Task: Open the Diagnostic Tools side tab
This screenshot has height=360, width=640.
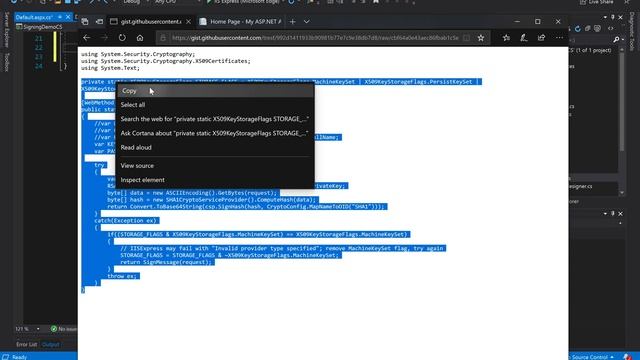Action: pyautogui.click(x=632, y=31)
